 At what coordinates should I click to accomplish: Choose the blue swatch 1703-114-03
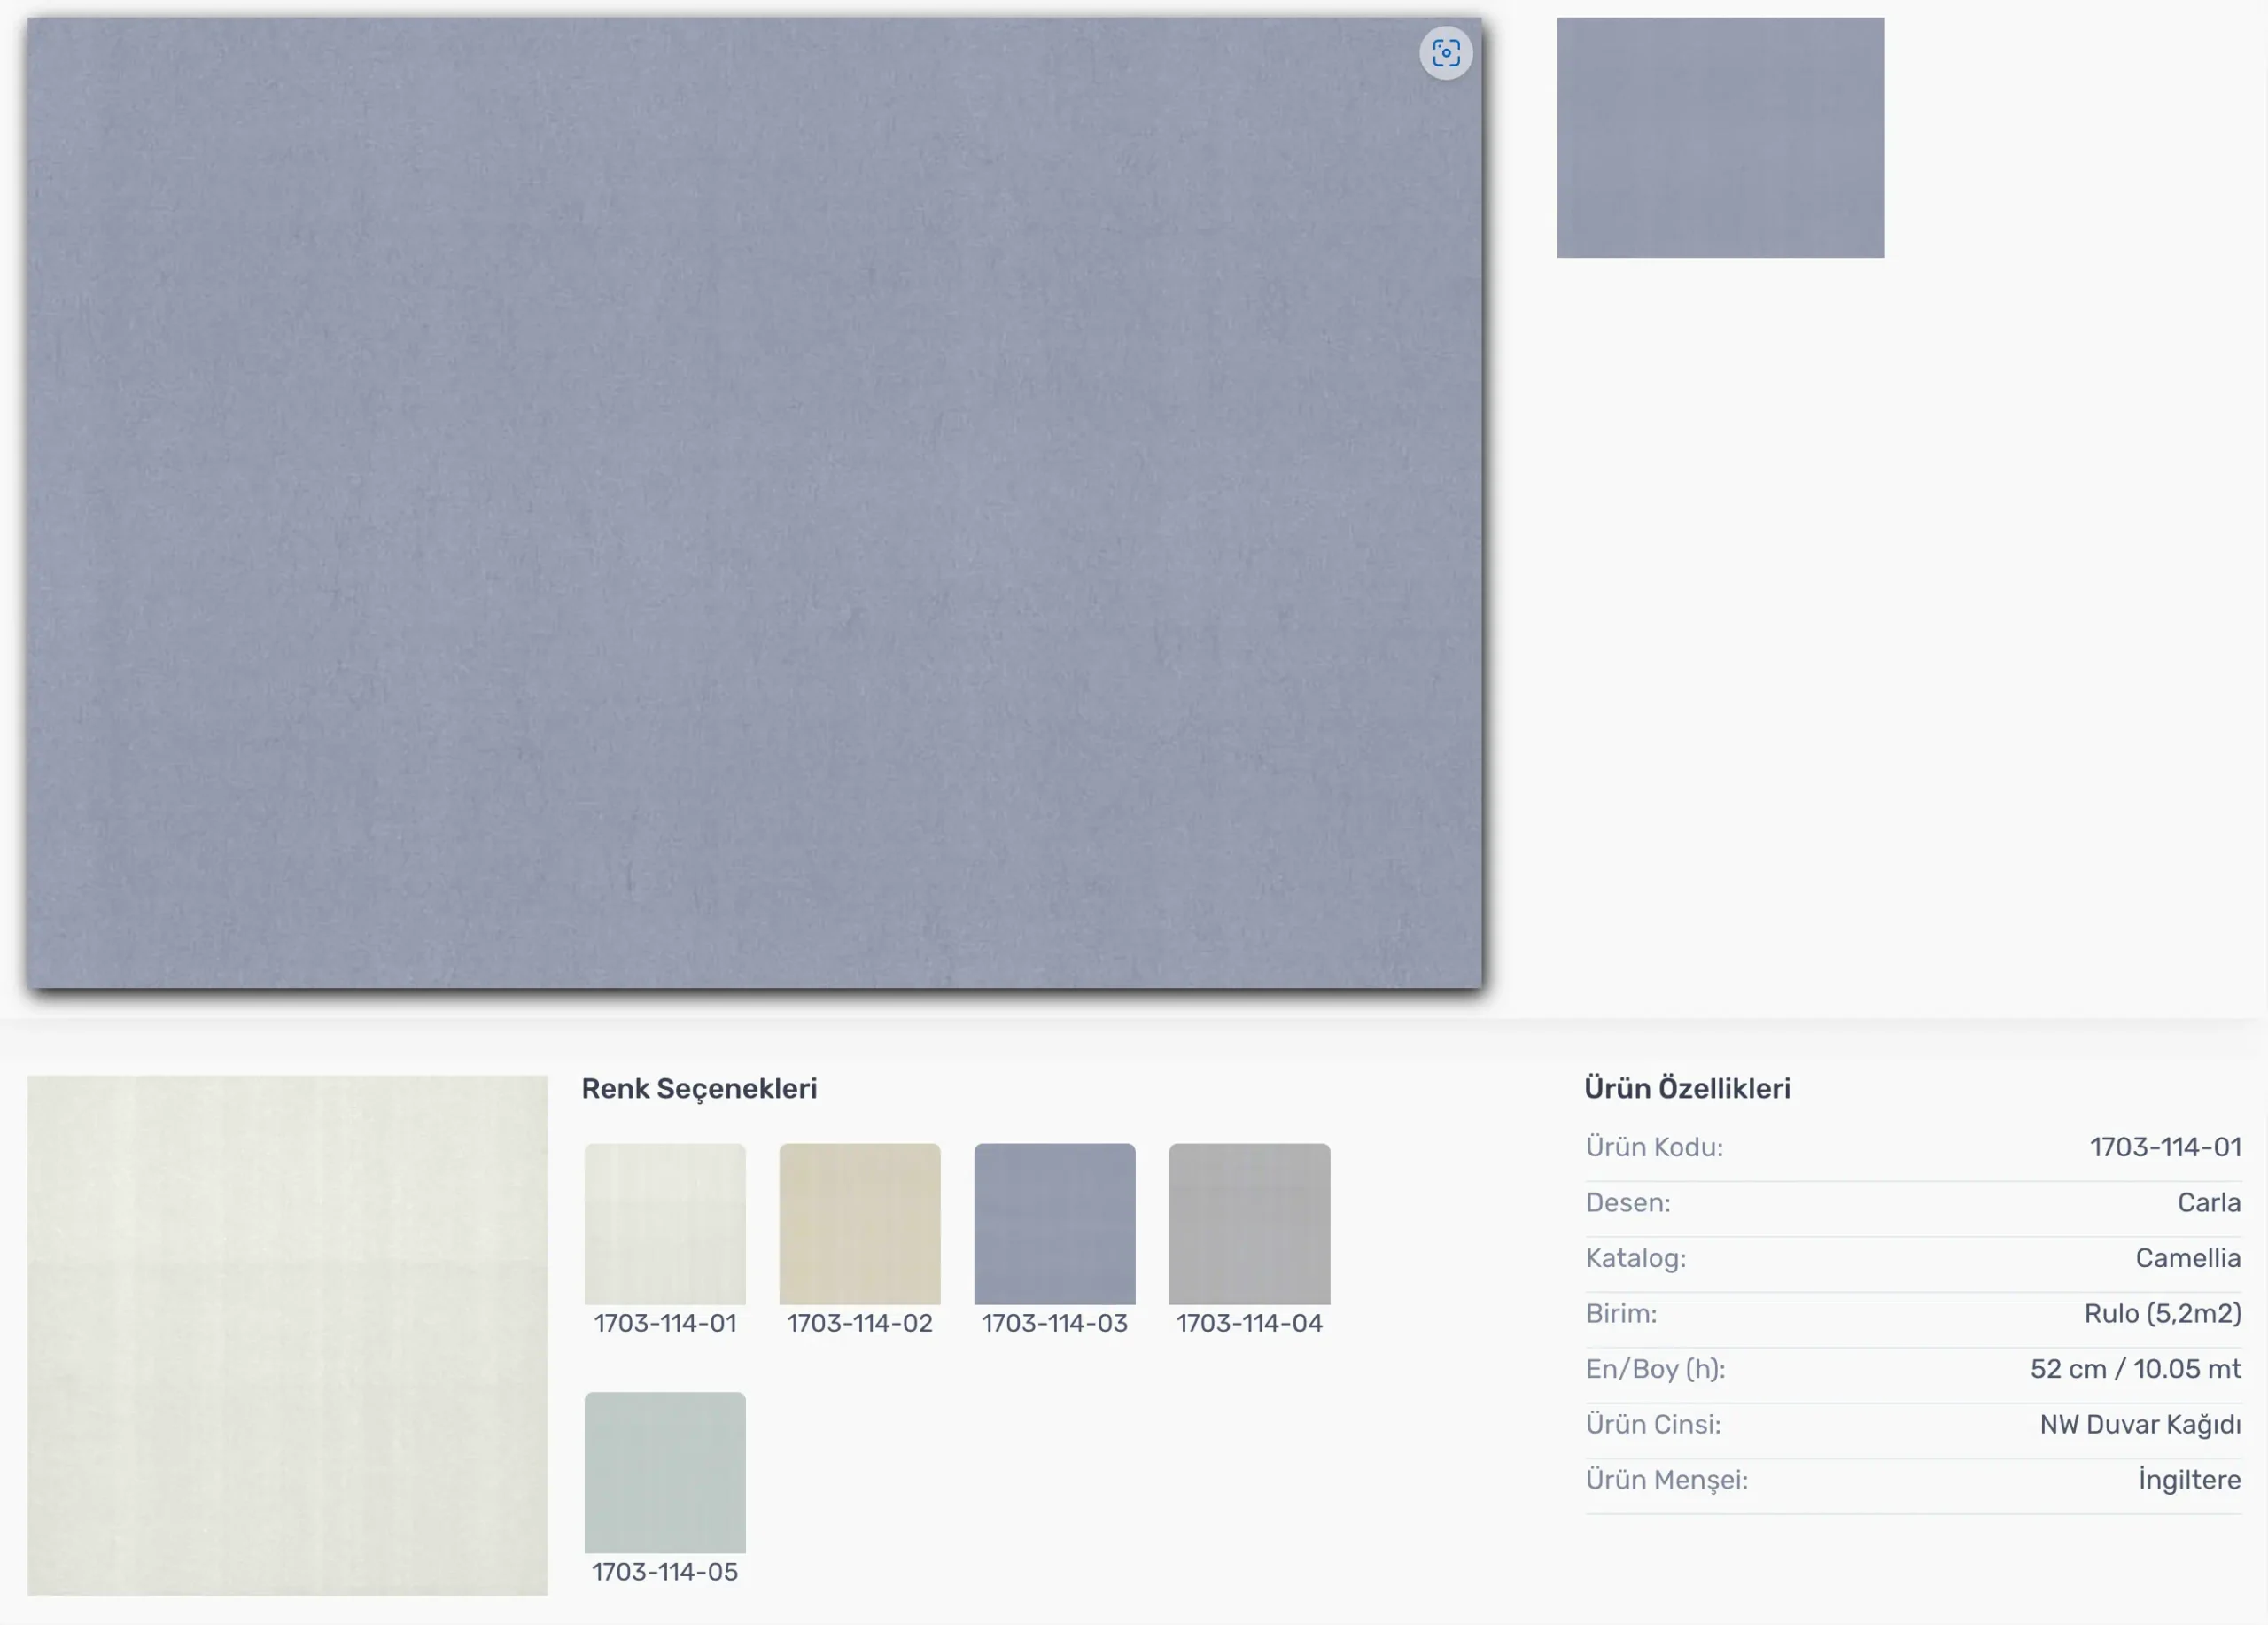tap(1054, 1223)
